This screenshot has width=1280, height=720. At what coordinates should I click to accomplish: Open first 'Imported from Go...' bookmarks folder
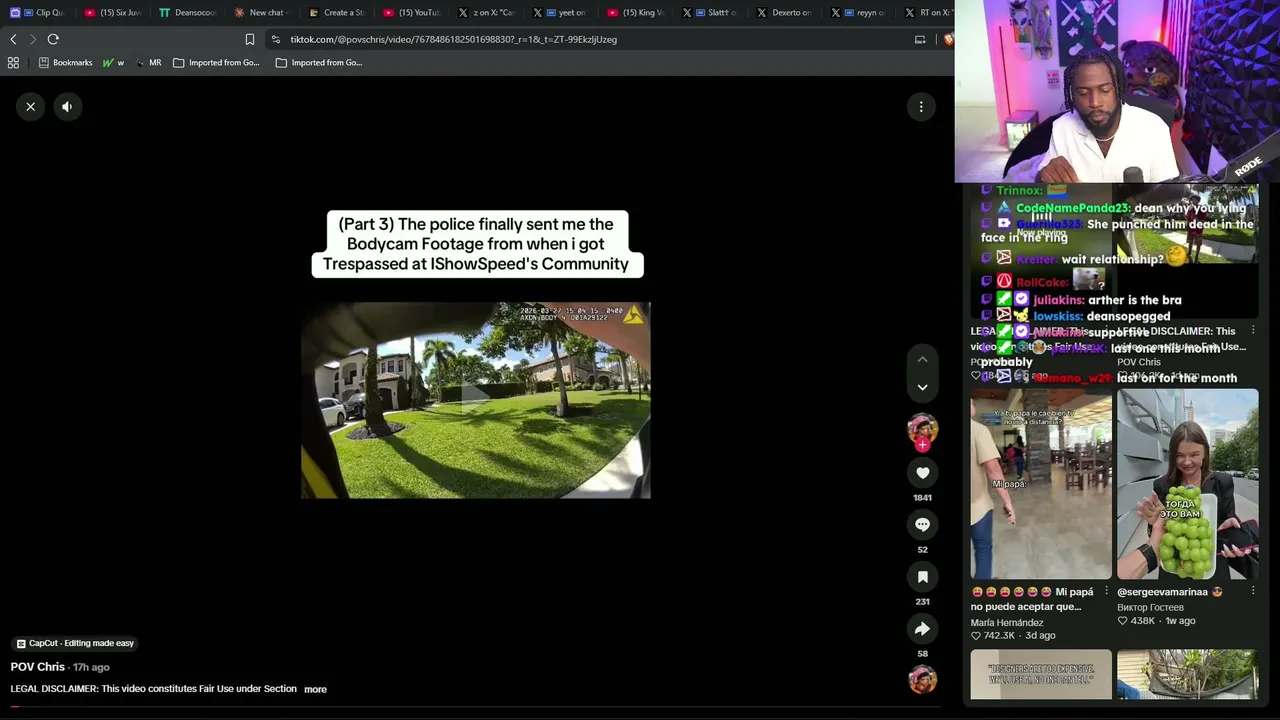click(216, 62)
